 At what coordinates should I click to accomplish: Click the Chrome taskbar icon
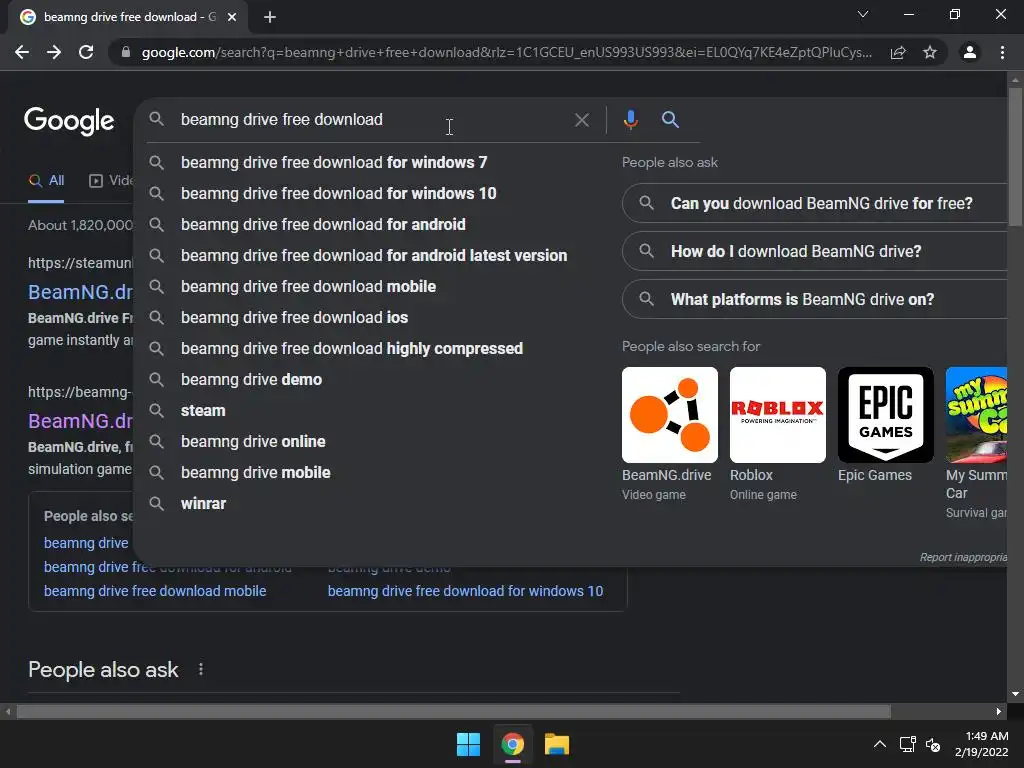click(513, 744)
